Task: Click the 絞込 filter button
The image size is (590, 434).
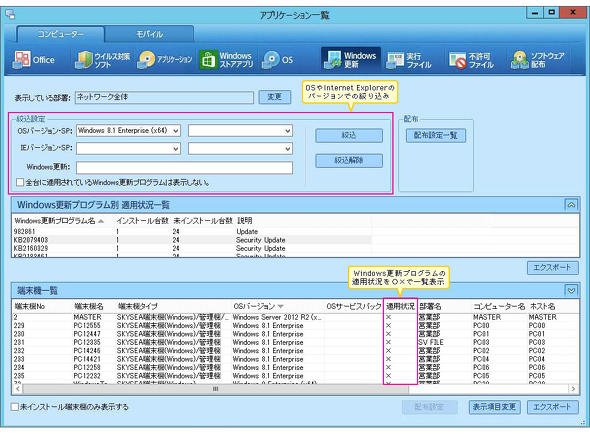Action: [x=349, y=135]
